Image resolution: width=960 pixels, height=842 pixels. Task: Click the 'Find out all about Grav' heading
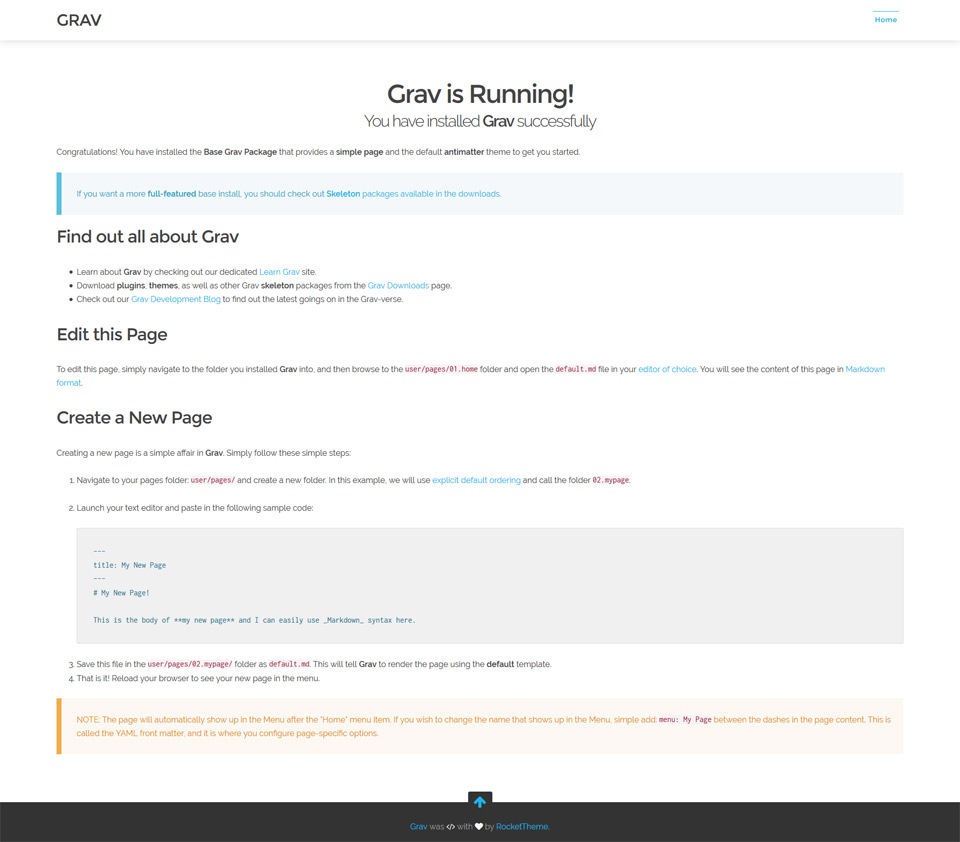[x=148, y=236]
